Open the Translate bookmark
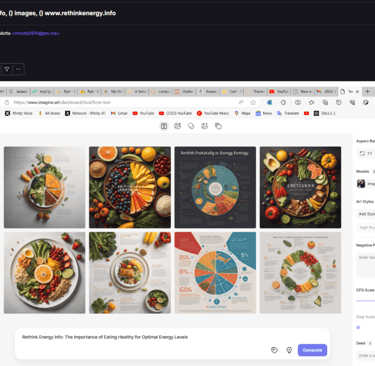375x366 pixels. point(288,113)
